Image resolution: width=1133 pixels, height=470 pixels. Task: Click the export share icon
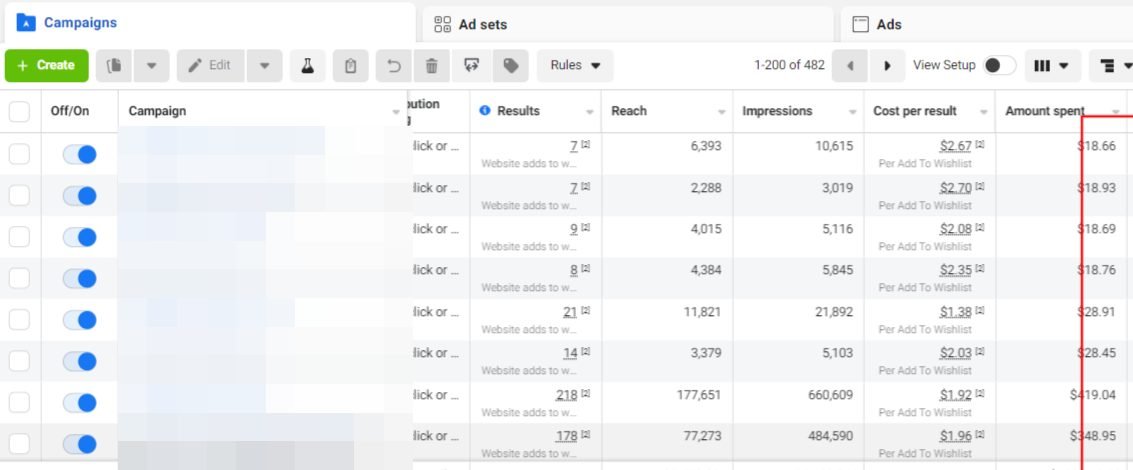pyautogui.click(x=472, y=66)
